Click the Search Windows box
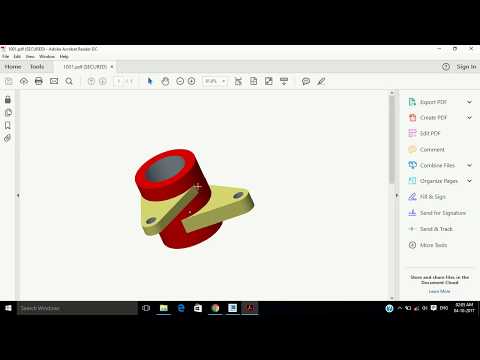 (77, 308)
